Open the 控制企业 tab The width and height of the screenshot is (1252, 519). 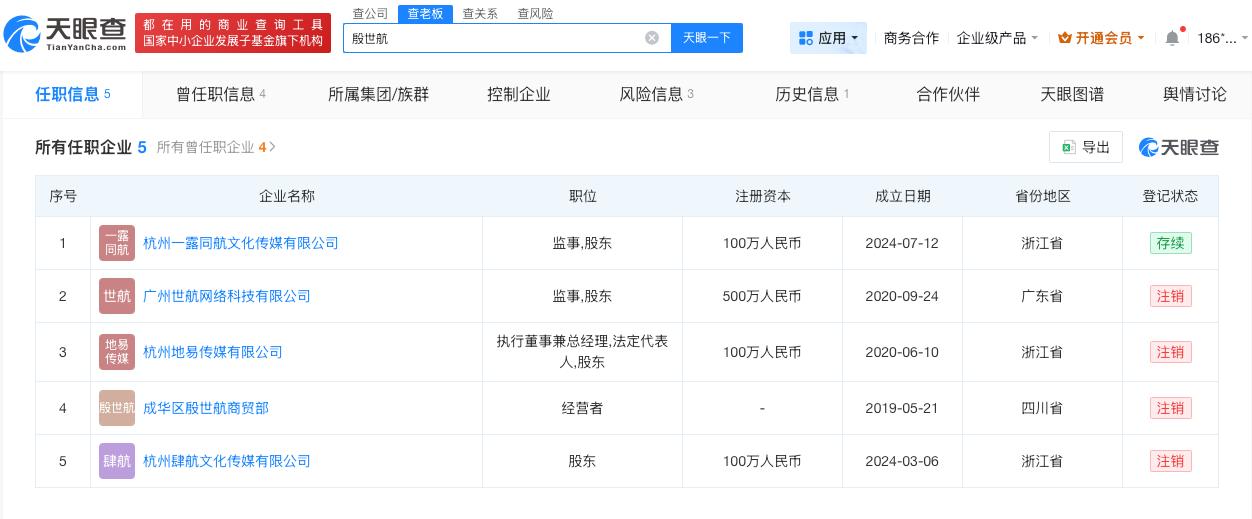coord(519,94)
